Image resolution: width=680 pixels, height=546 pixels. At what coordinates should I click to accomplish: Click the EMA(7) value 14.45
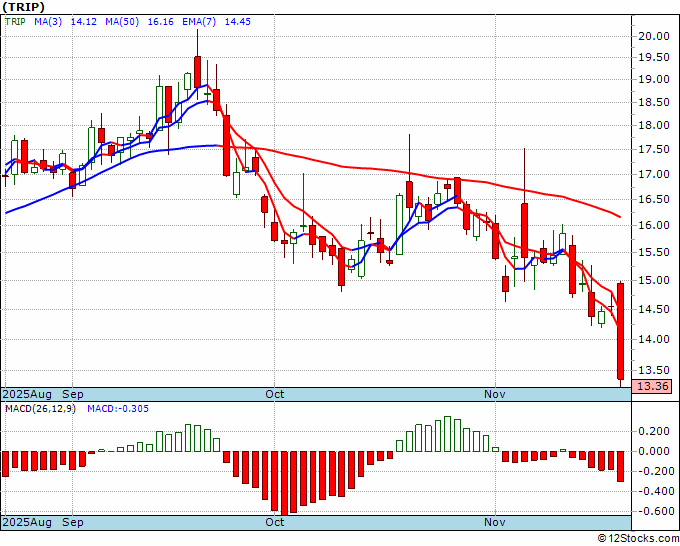click(238, 21)
